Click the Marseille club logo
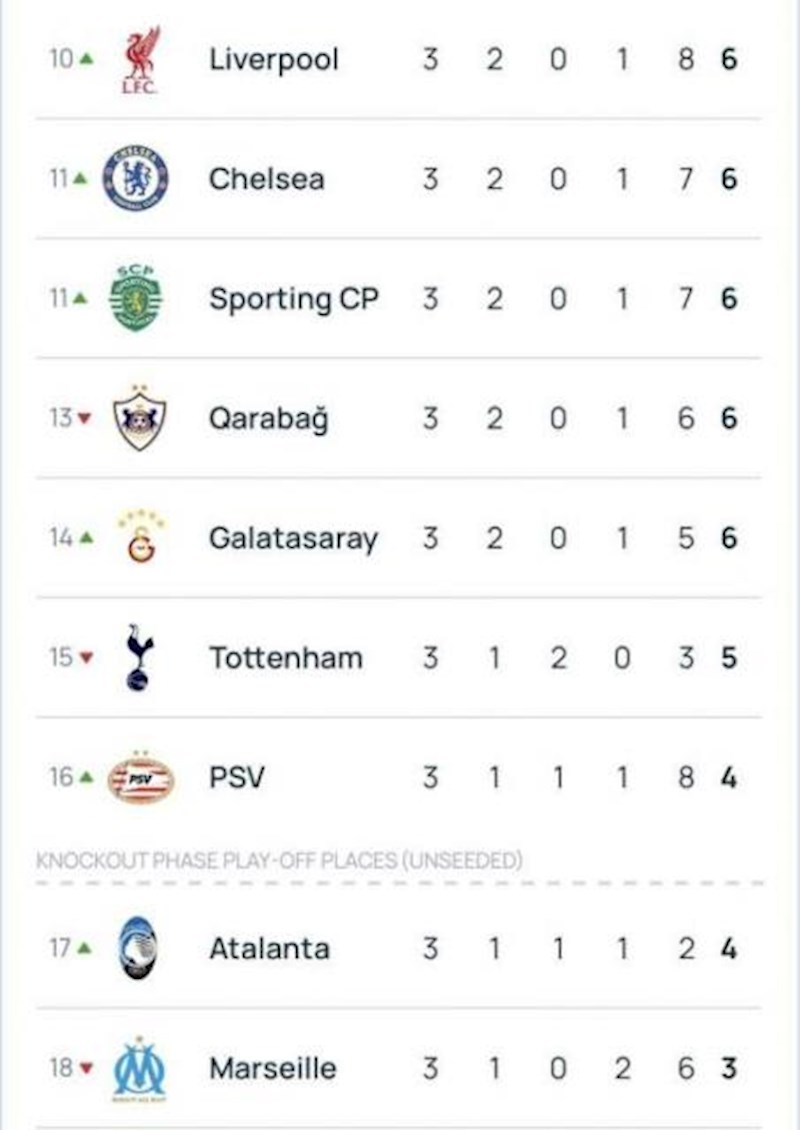The image size is (800, 1130). 139,1068
